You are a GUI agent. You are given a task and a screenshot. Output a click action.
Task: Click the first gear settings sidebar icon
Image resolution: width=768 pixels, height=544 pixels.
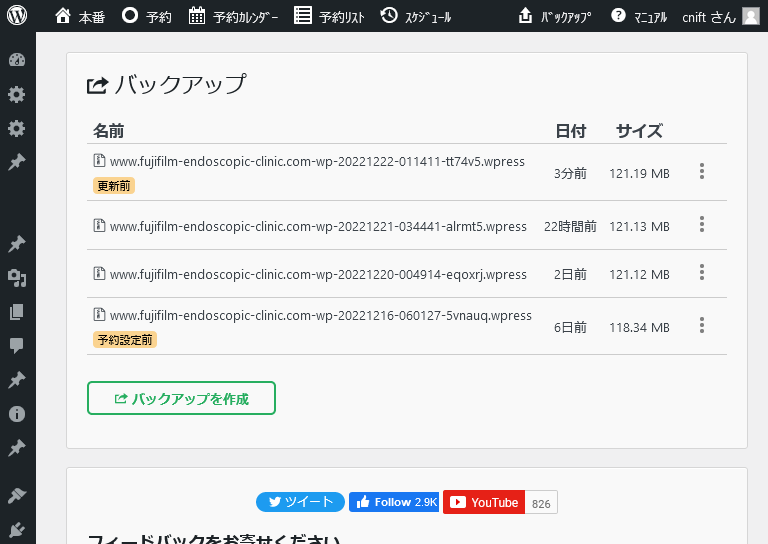(17, 94)
